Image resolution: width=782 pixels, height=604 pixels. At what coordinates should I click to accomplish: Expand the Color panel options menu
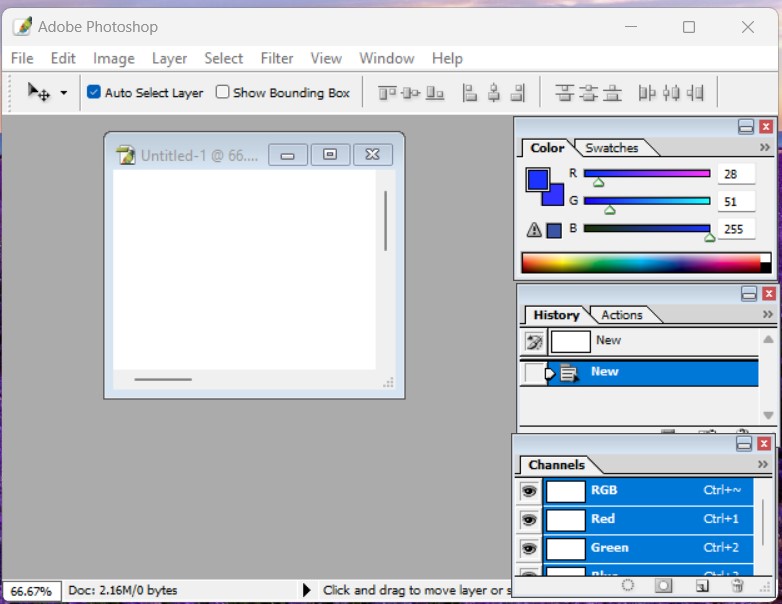[765, 148]
